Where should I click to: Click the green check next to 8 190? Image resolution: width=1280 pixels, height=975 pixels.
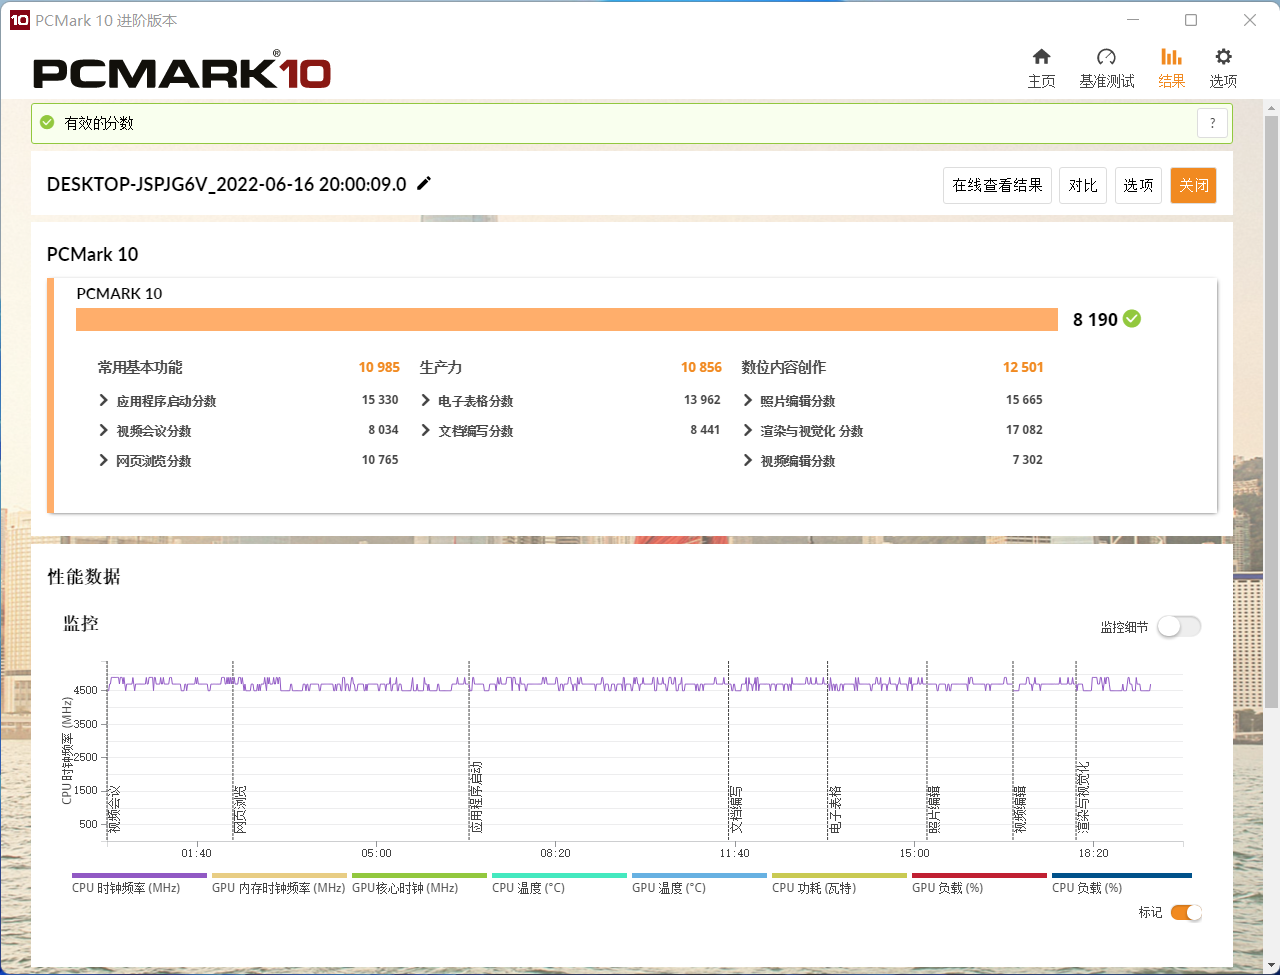[x=1132, y=319]
